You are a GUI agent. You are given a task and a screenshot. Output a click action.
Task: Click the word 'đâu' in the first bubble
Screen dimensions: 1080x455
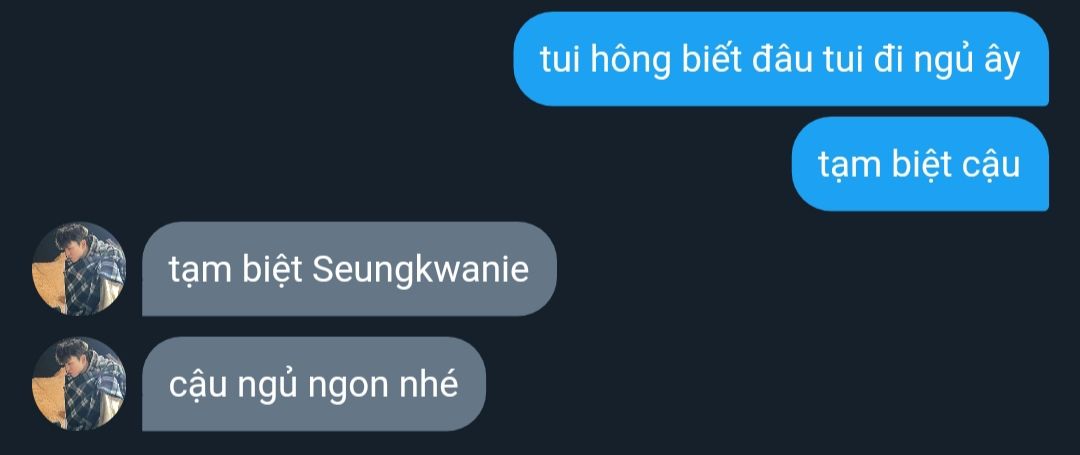click(776, 59)
